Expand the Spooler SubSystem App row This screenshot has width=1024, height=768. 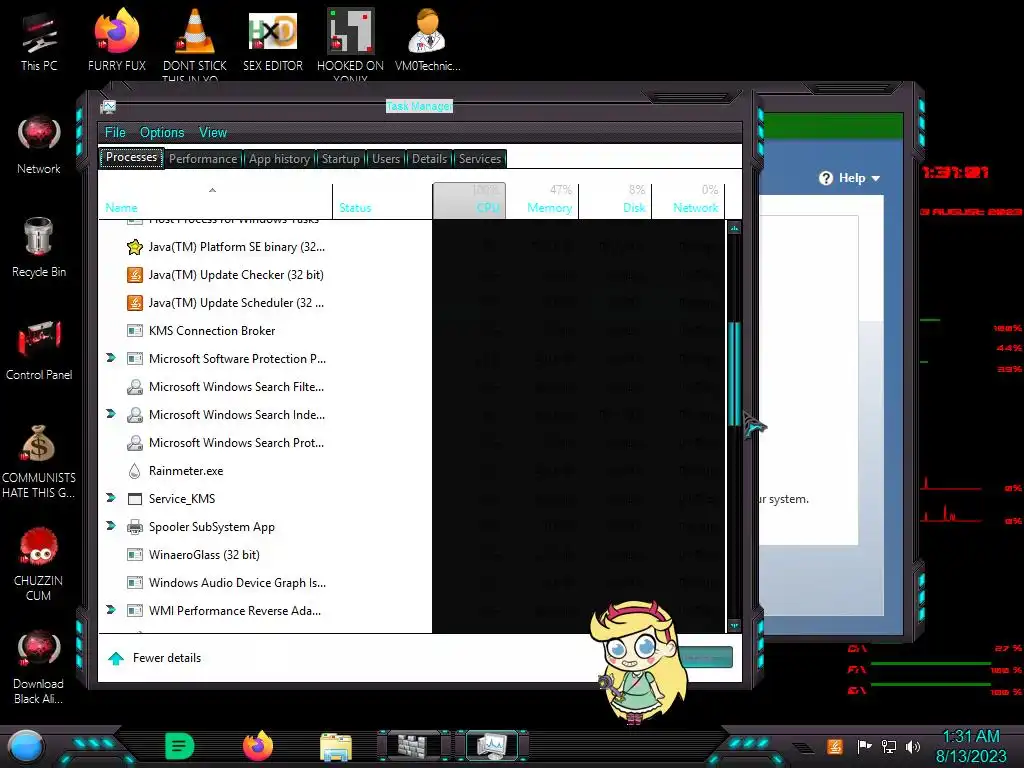click(x=111, y=526)
